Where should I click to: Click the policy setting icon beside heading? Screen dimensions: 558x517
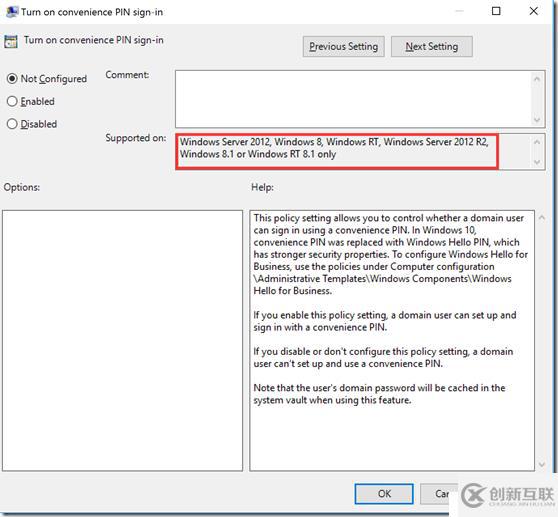11,41
